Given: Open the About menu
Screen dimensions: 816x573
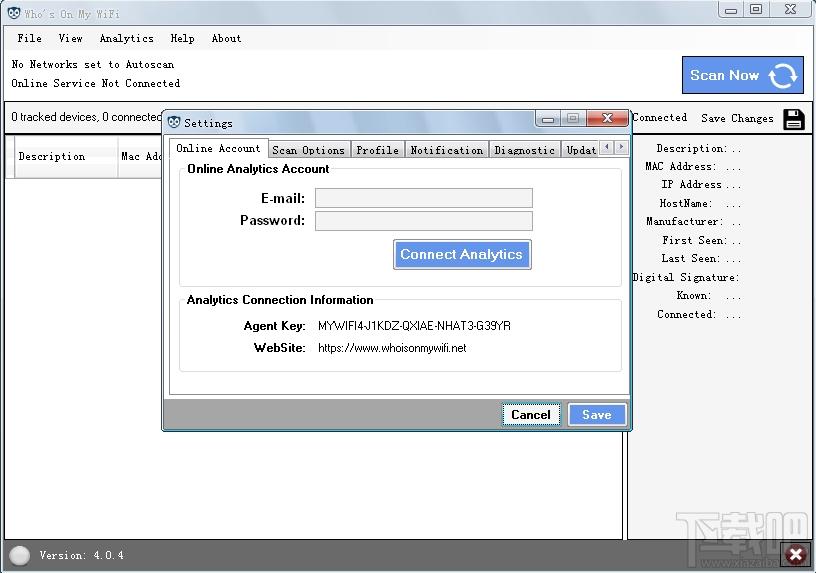Looking at the screenshot, I should (x=226, y=38).
